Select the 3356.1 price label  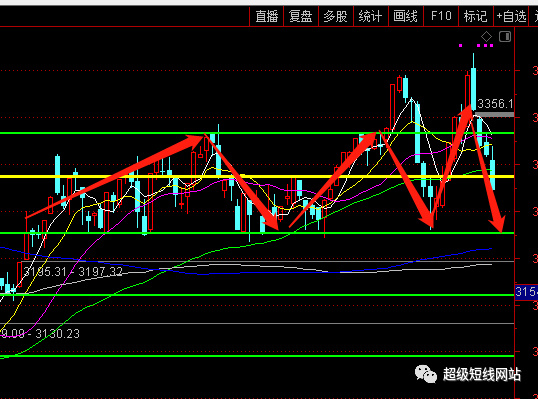pyautogui.click(x=495, y=103)
